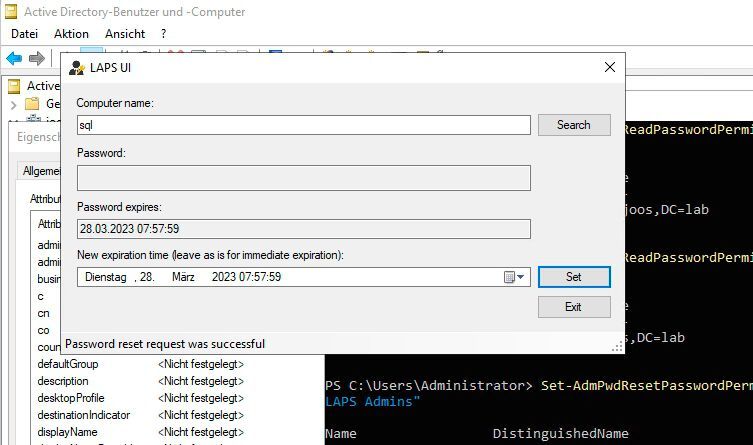
Task: Click the folder icon of the Ge node
Action: click(32, 104)
